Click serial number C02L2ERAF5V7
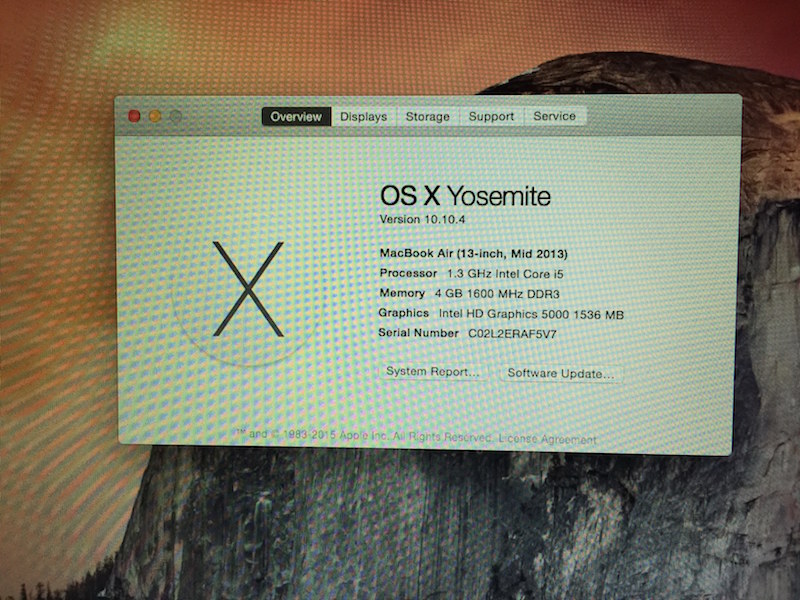 click(x=512, y=334)
